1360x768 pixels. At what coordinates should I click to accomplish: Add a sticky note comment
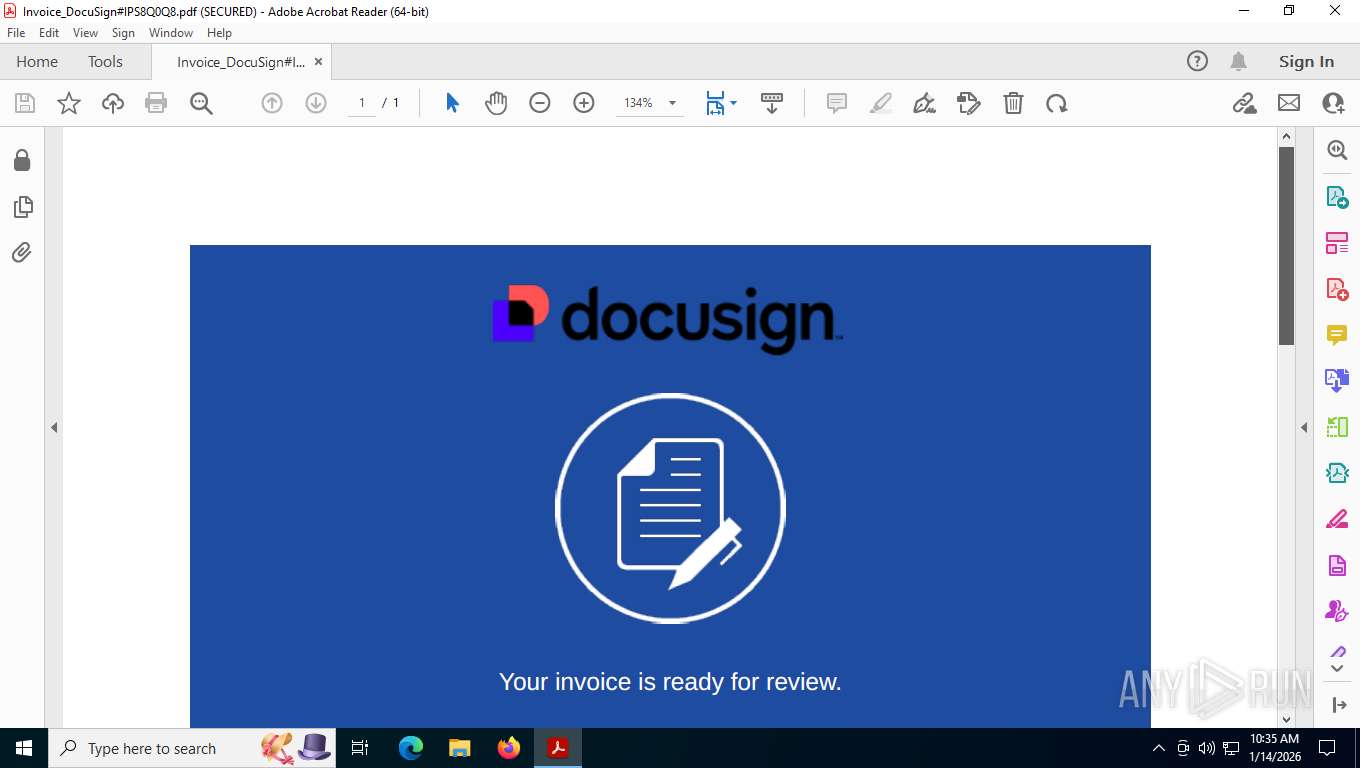[x=837, y=103]
